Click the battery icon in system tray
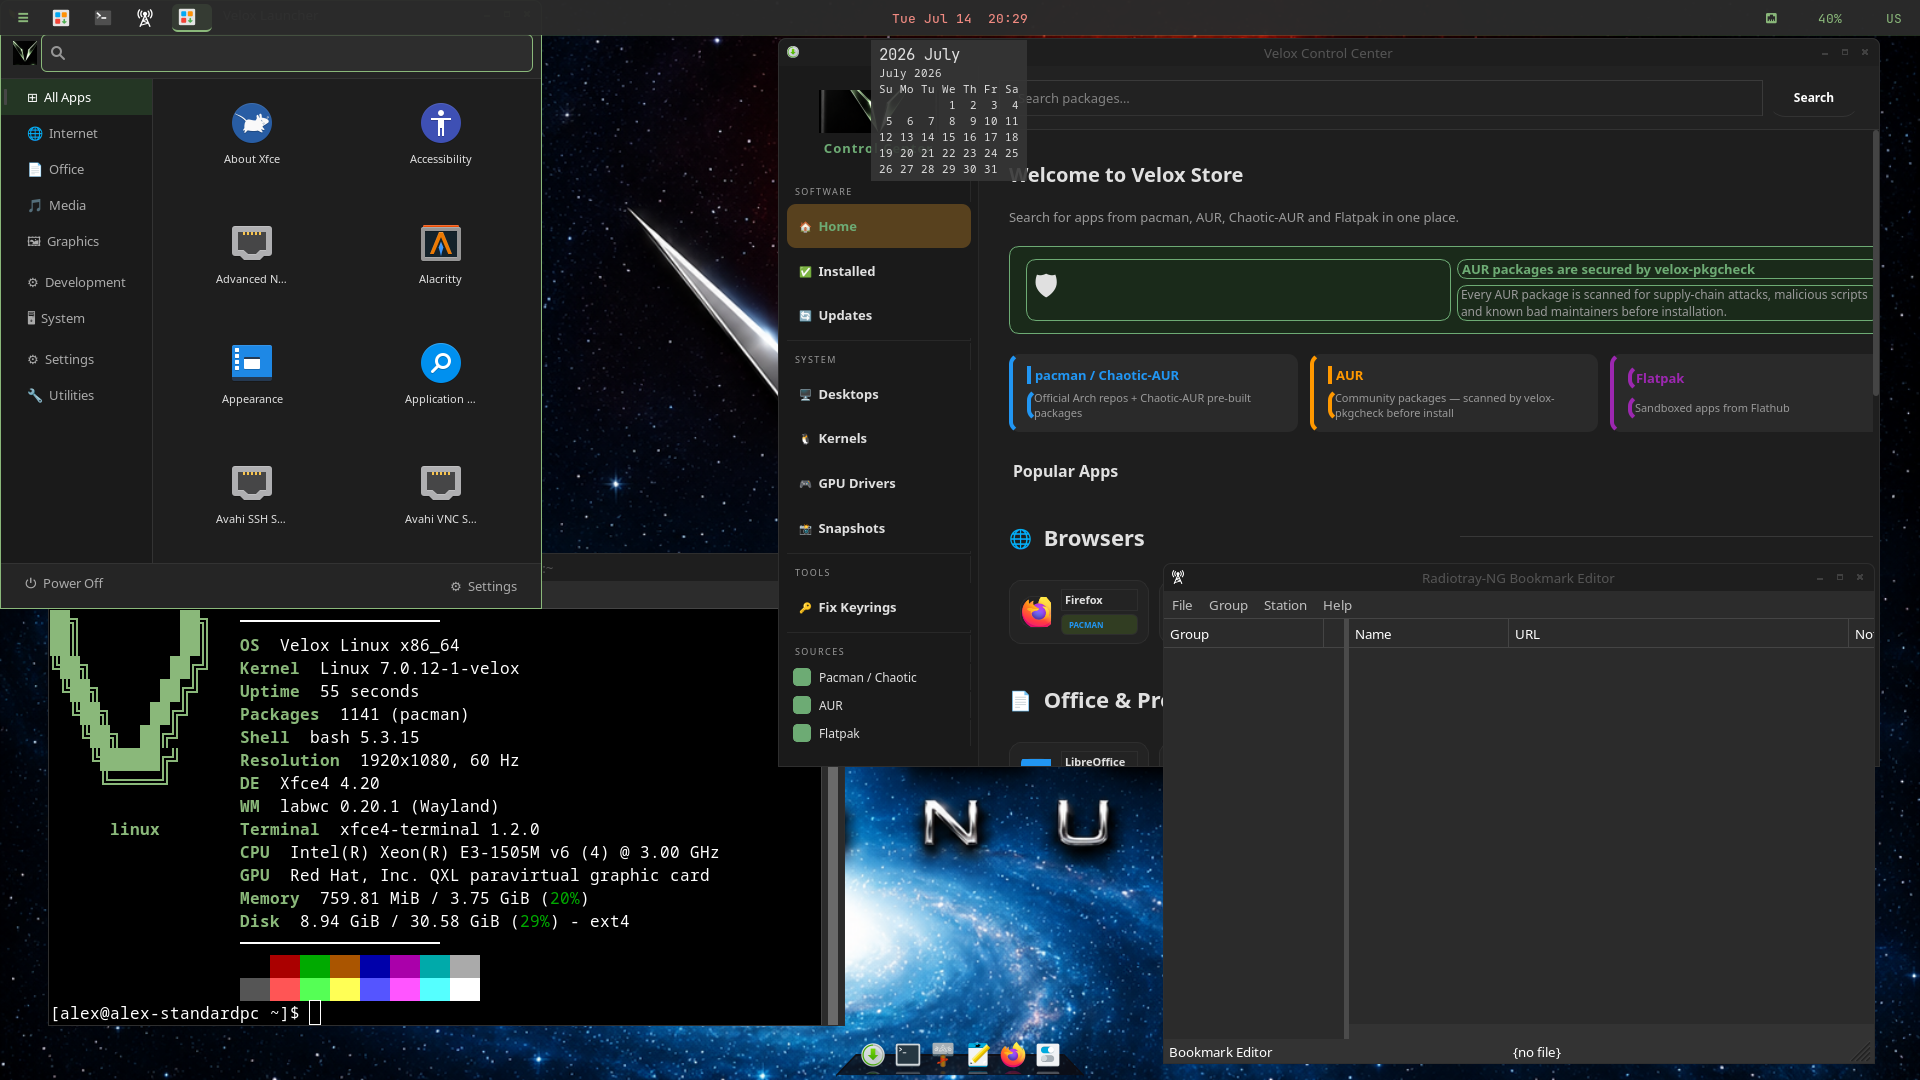1920x1080 pixels. click(x=1771, y=18)
